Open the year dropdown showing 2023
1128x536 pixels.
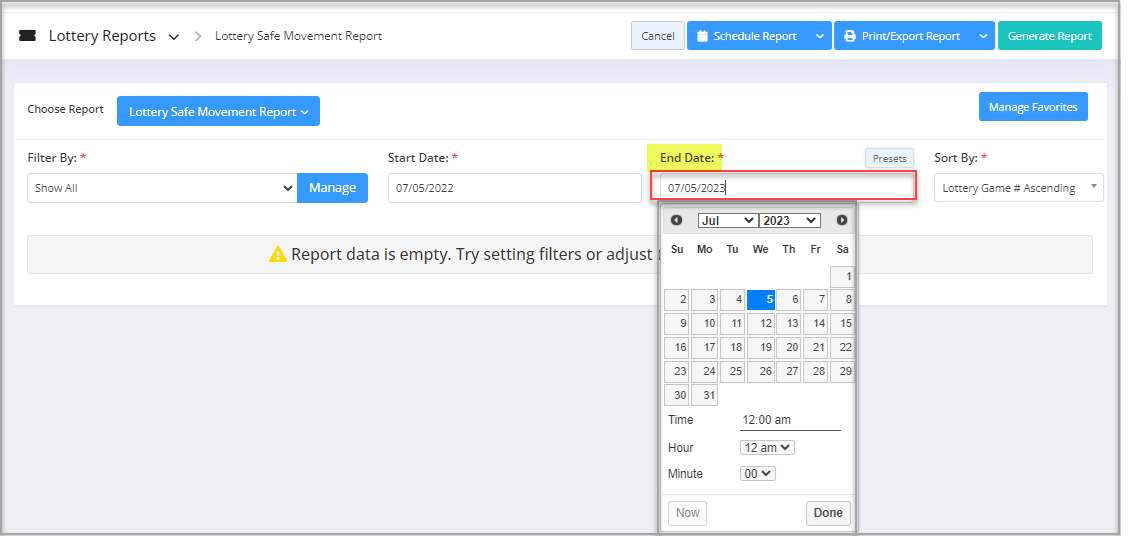point(789,220)
